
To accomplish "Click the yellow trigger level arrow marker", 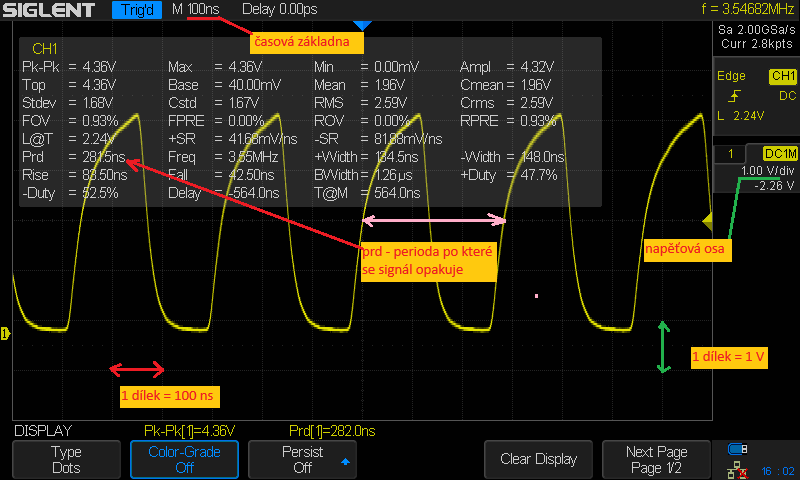I will point(708,219).
